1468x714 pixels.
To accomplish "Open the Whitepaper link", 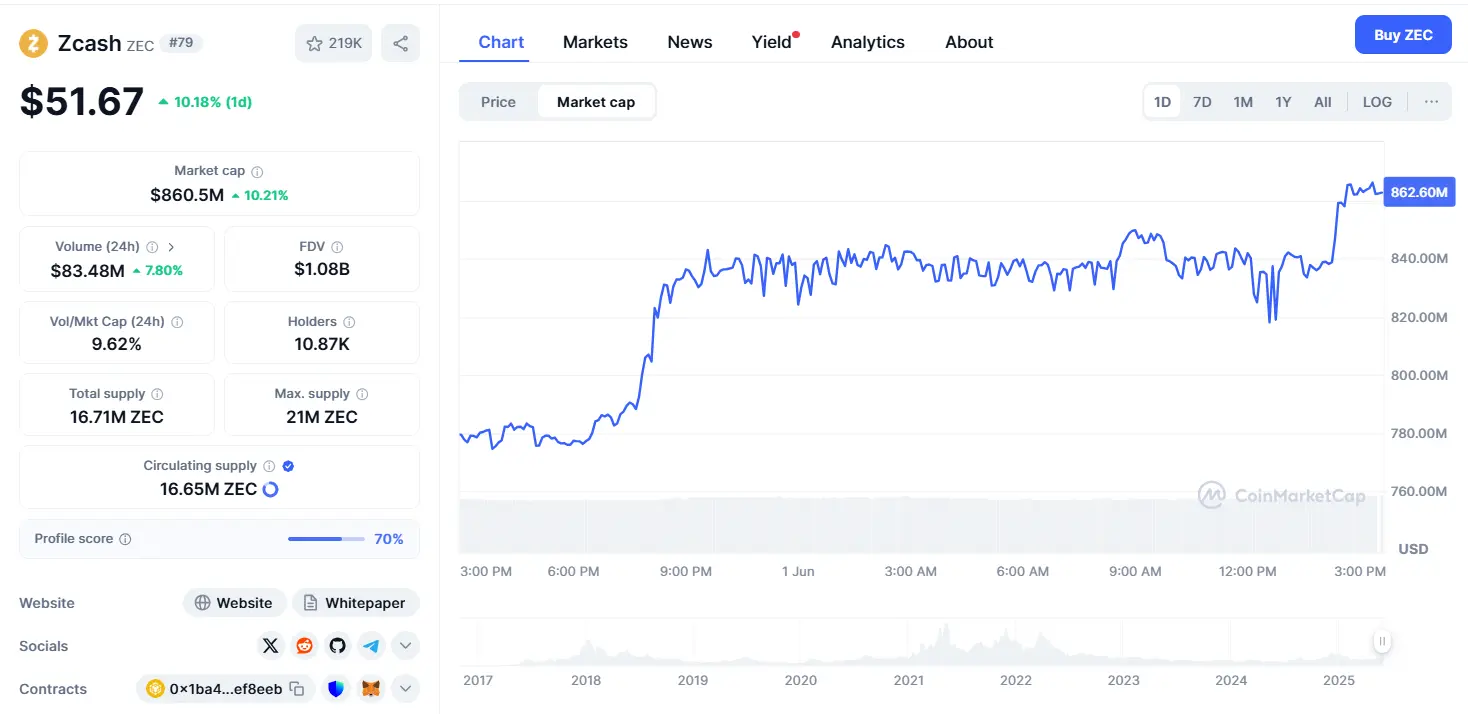I will 356,603.
